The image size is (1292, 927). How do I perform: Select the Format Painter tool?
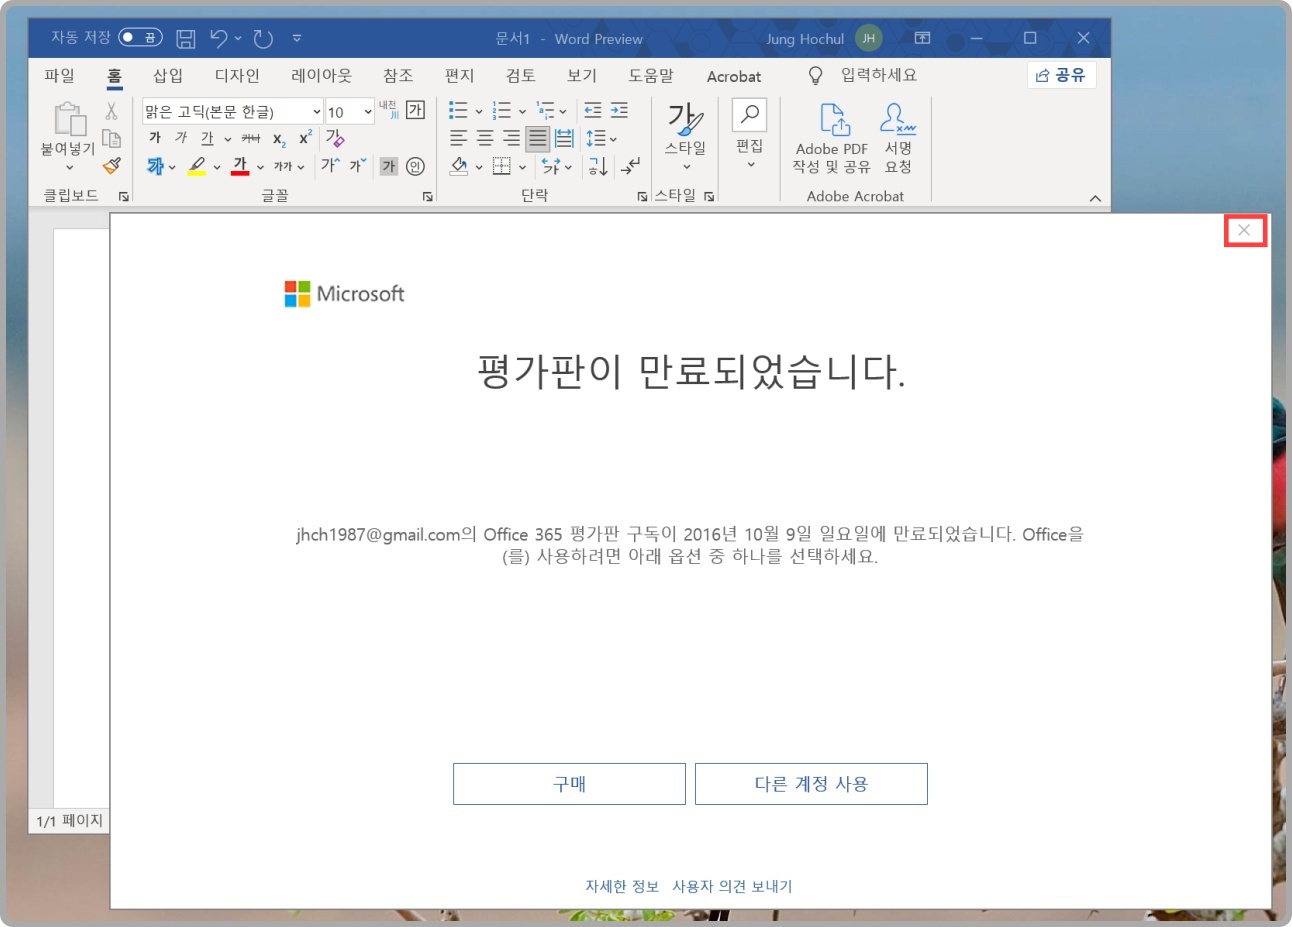(112, 166)
